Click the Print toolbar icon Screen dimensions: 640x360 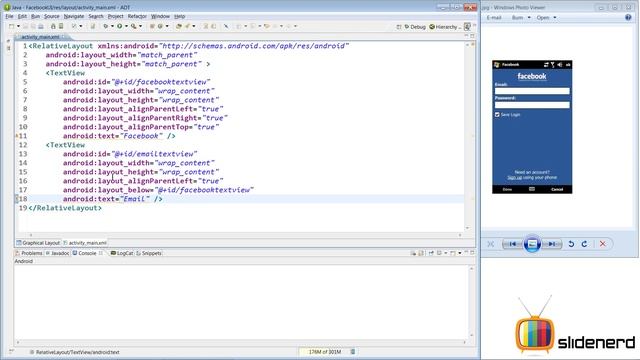click(41, 26)
